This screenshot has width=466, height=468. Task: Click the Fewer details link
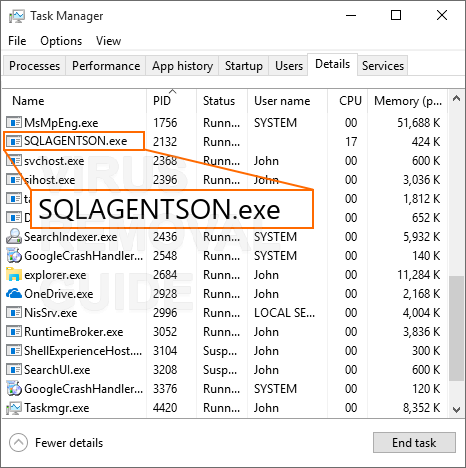coord(69,443)
